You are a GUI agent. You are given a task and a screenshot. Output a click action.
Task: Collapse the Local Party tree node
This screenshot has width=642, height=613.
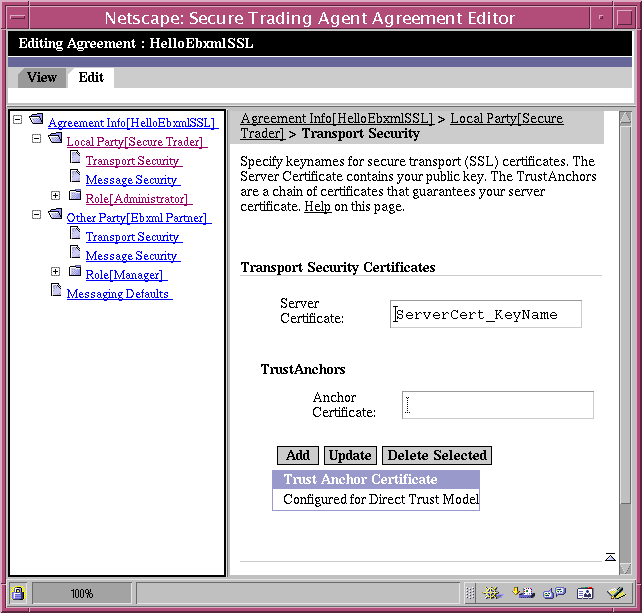(36, 139)
